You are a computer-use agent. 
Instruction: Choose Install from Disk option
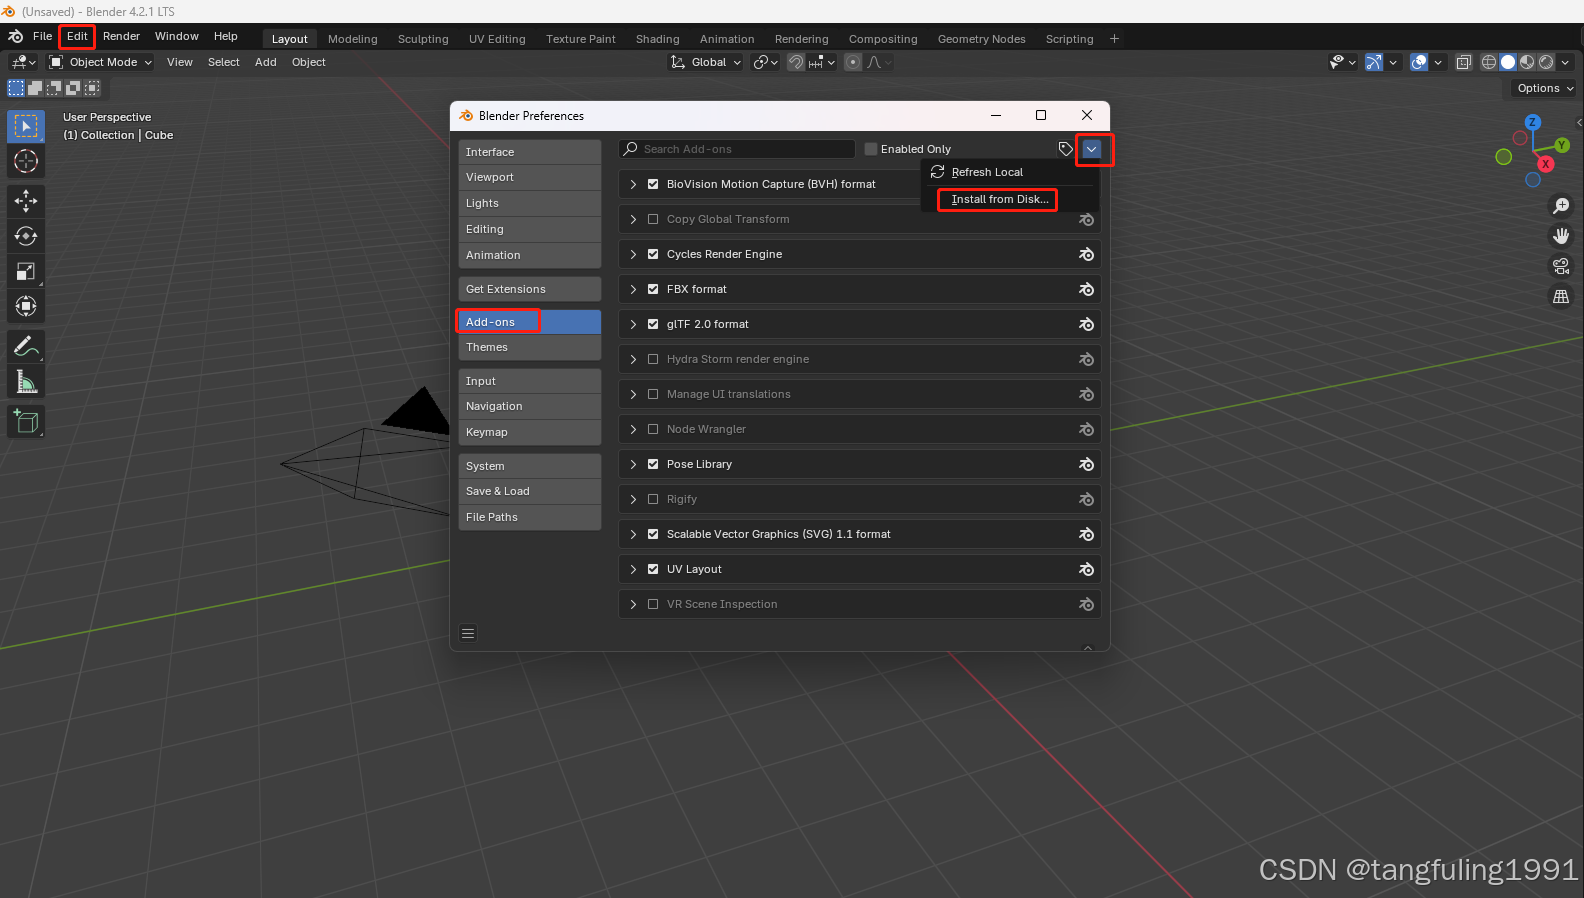pos(999,199)
